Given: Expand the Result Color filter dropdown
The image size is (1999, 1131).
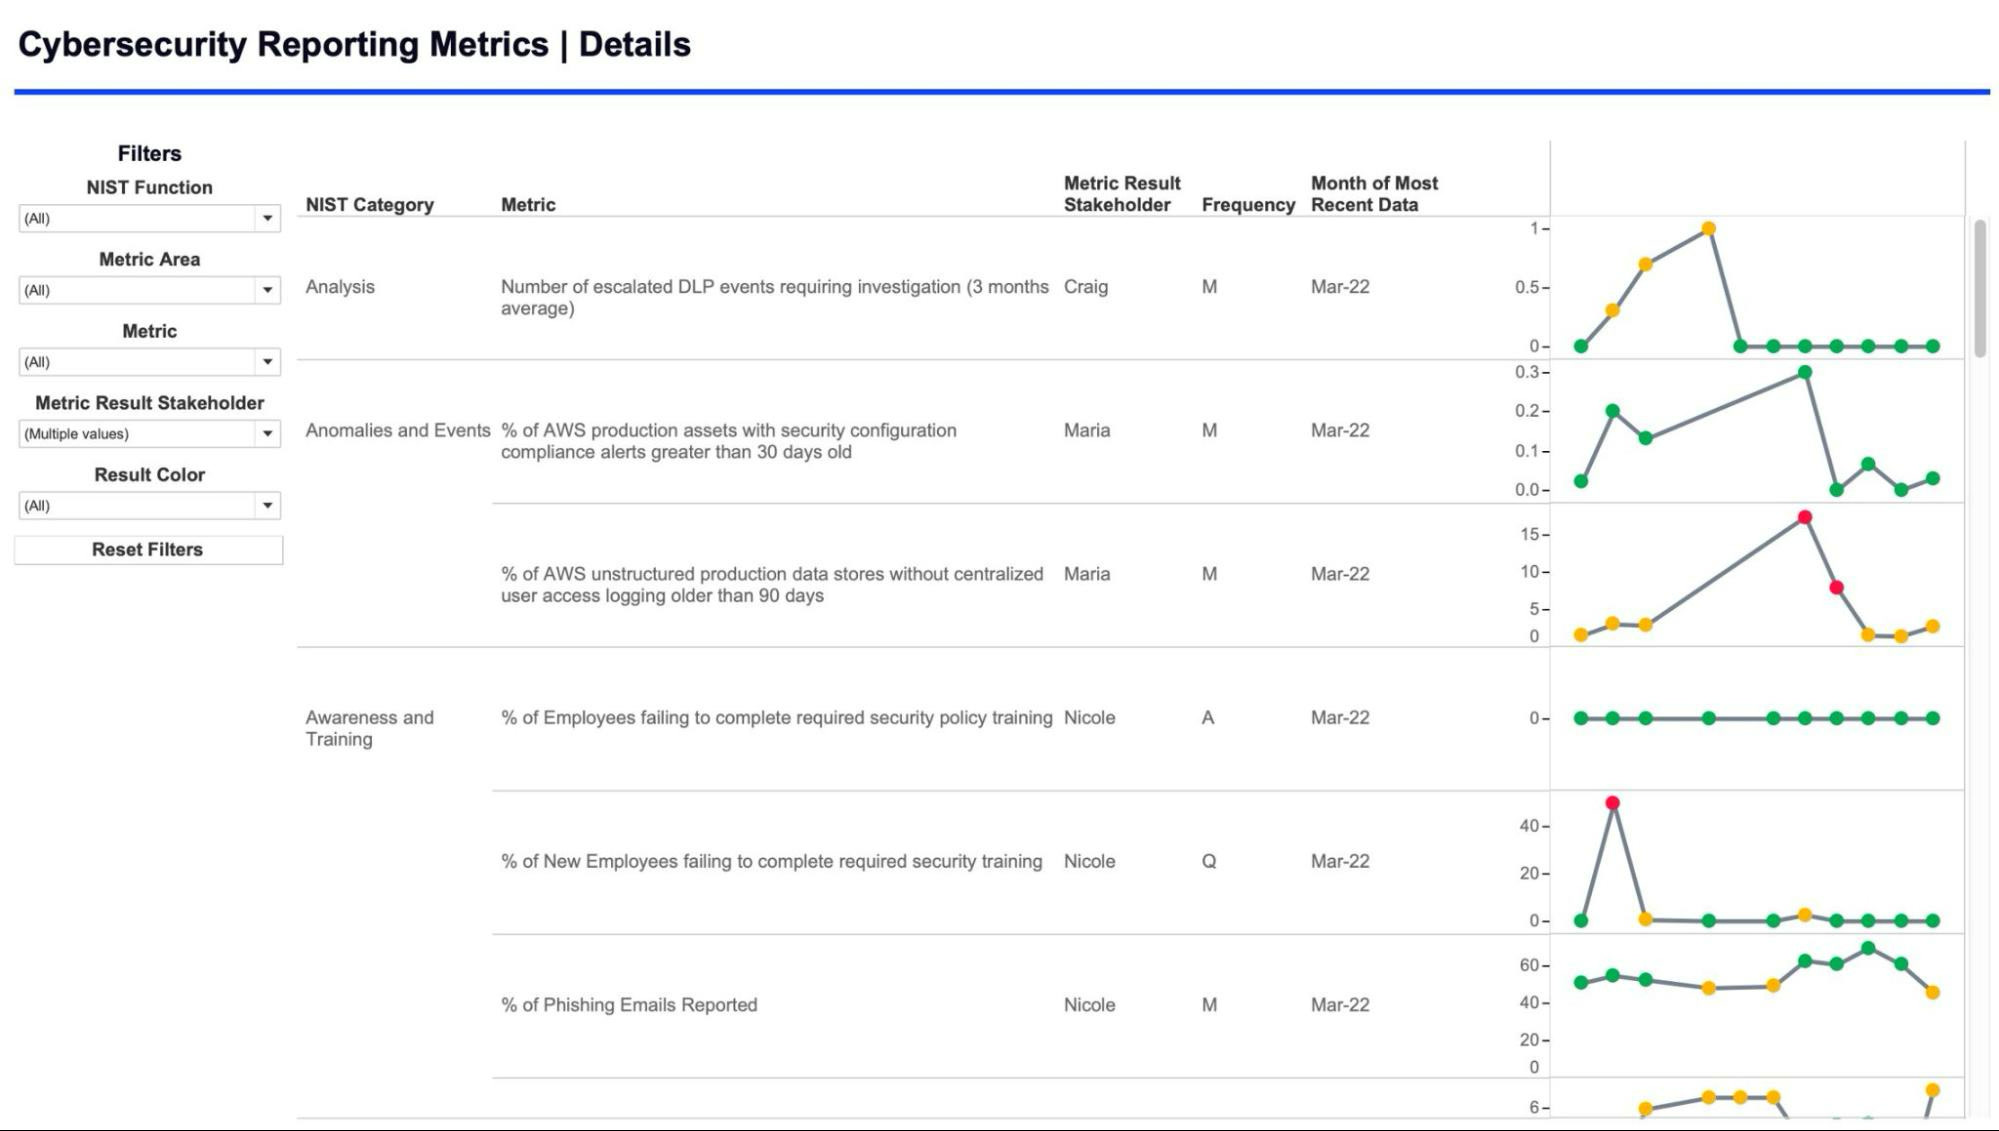Looking at the screenshot, I should point(148,506).
